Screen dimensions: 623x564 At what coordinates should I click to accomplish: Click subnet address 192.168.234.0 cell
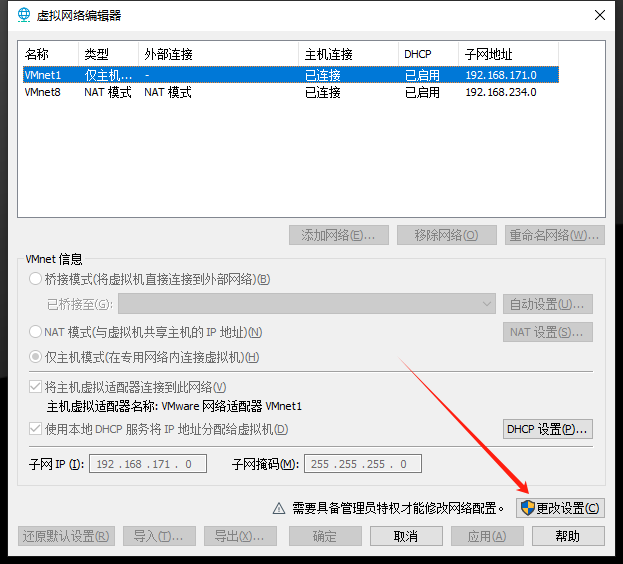coord(501,92)
